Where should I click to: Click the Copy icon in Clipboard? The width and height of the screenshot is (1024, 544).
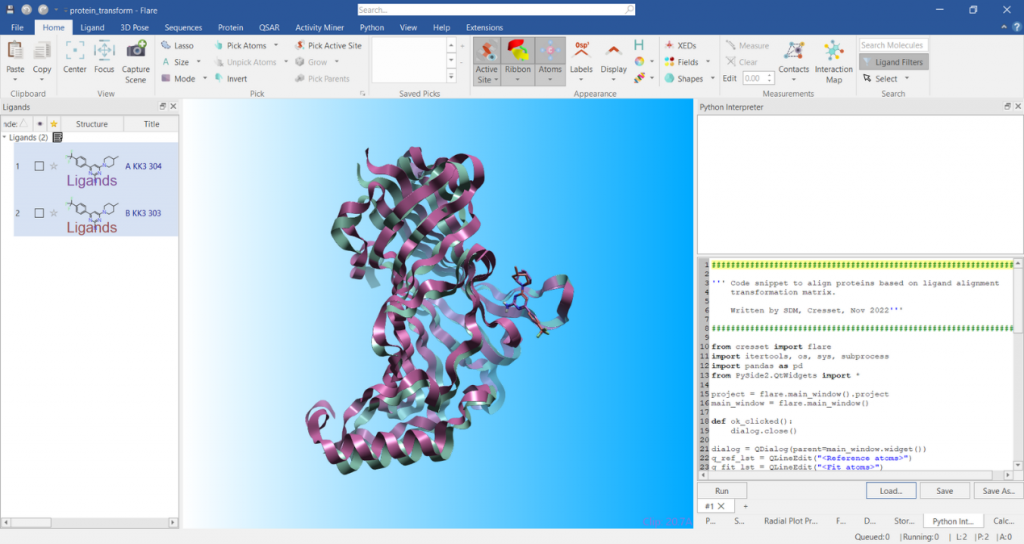click(42, 51)
